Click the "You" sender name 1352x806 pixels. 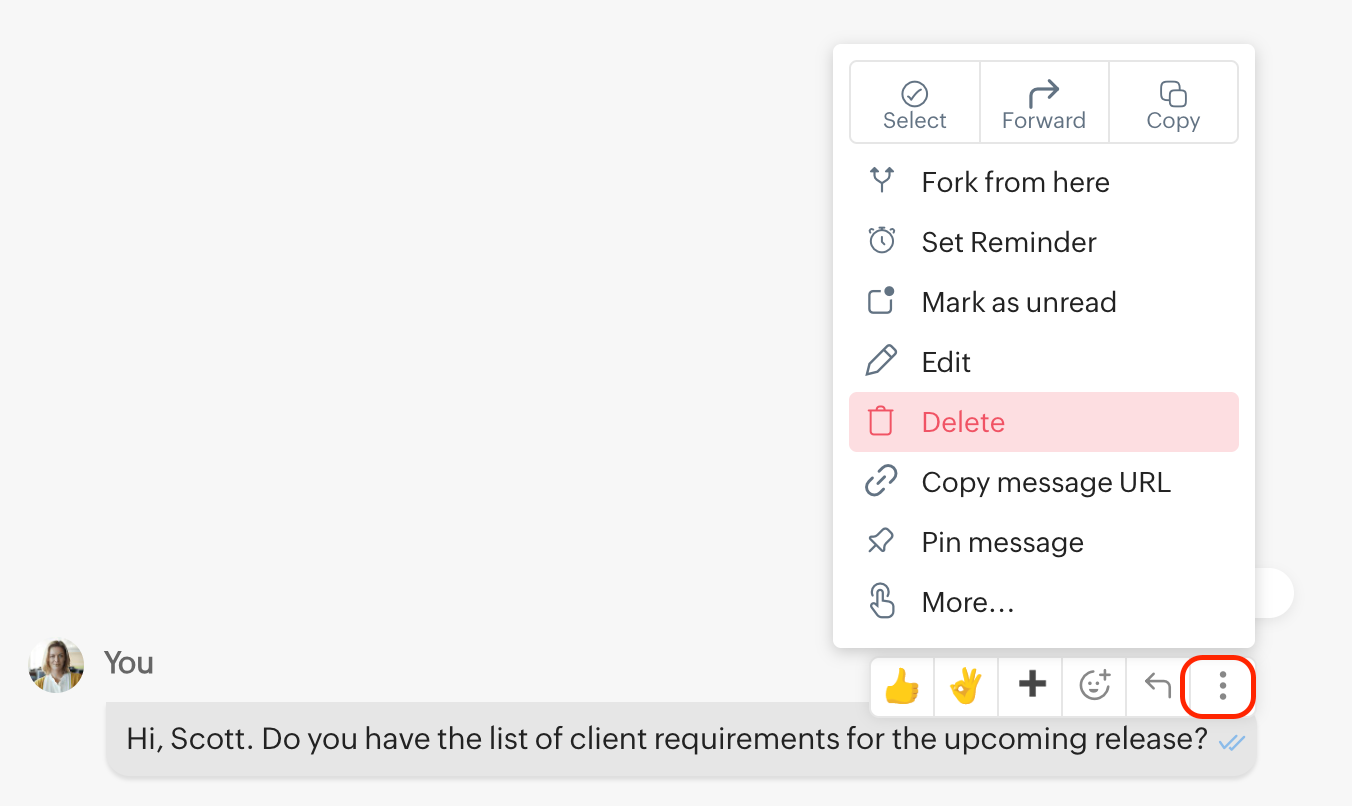click(x=128, y=663)
